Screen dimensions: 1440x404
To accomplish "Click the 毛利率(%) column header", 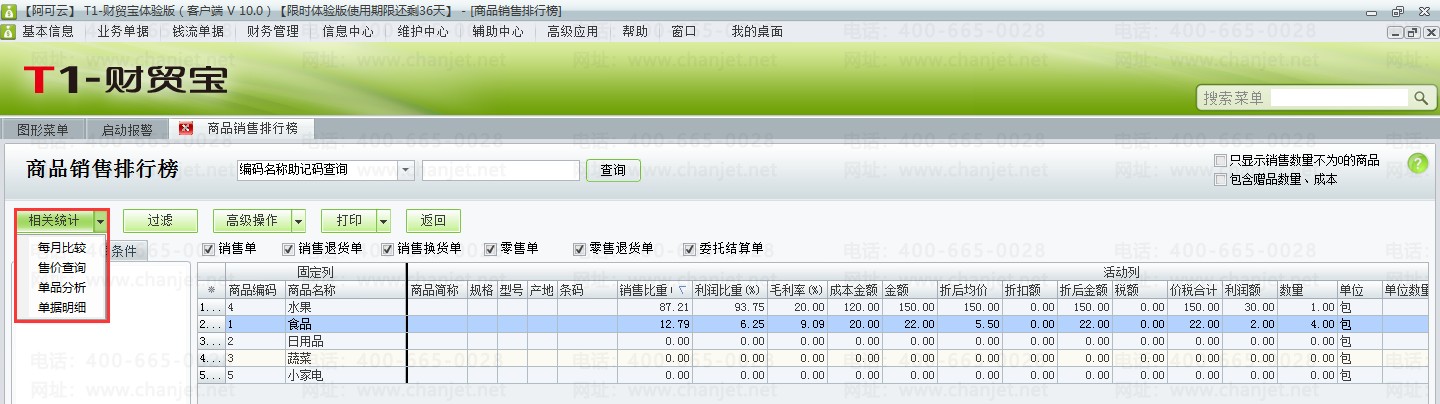I will [797, 290].
